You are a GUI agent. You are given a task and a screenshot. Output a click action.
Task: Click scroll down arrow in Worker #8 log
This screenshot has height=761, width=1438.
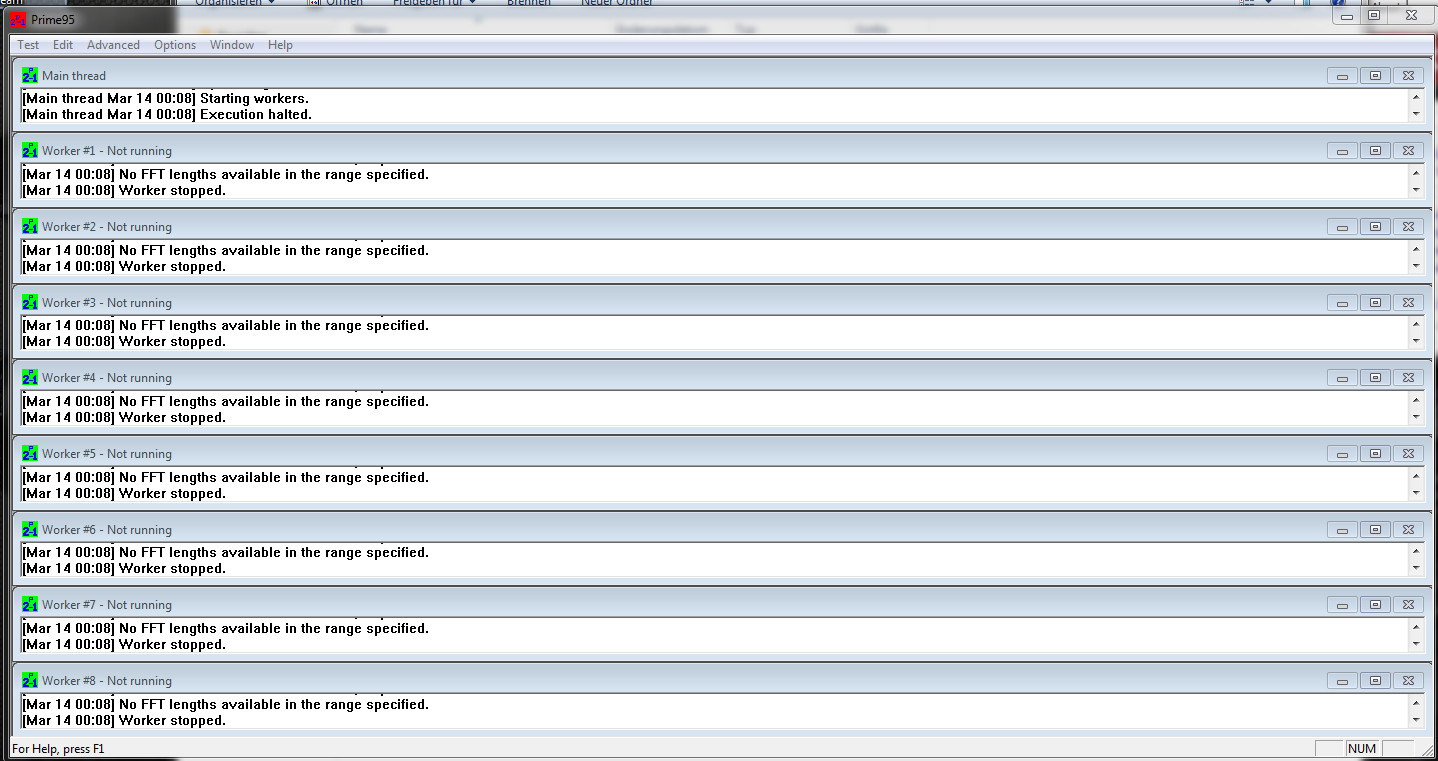click(1416, 720)
